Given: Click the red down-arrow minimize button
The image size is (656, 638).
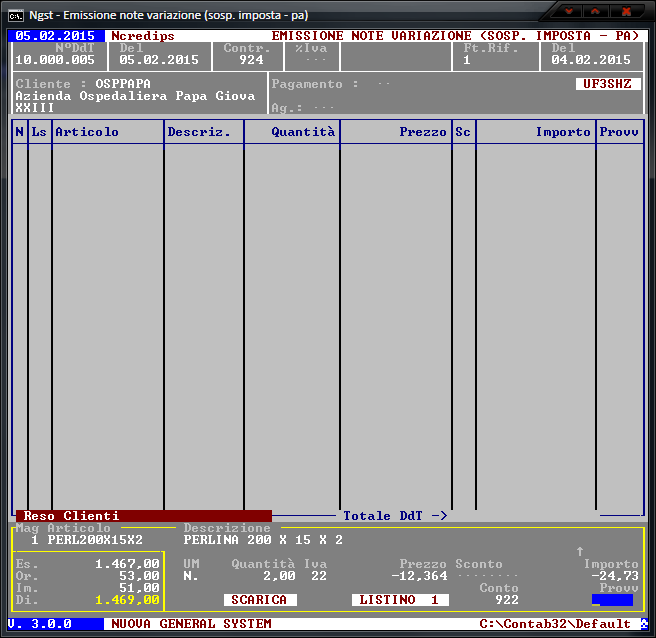Looking at the screenshot, I should (x=569, y=11).
